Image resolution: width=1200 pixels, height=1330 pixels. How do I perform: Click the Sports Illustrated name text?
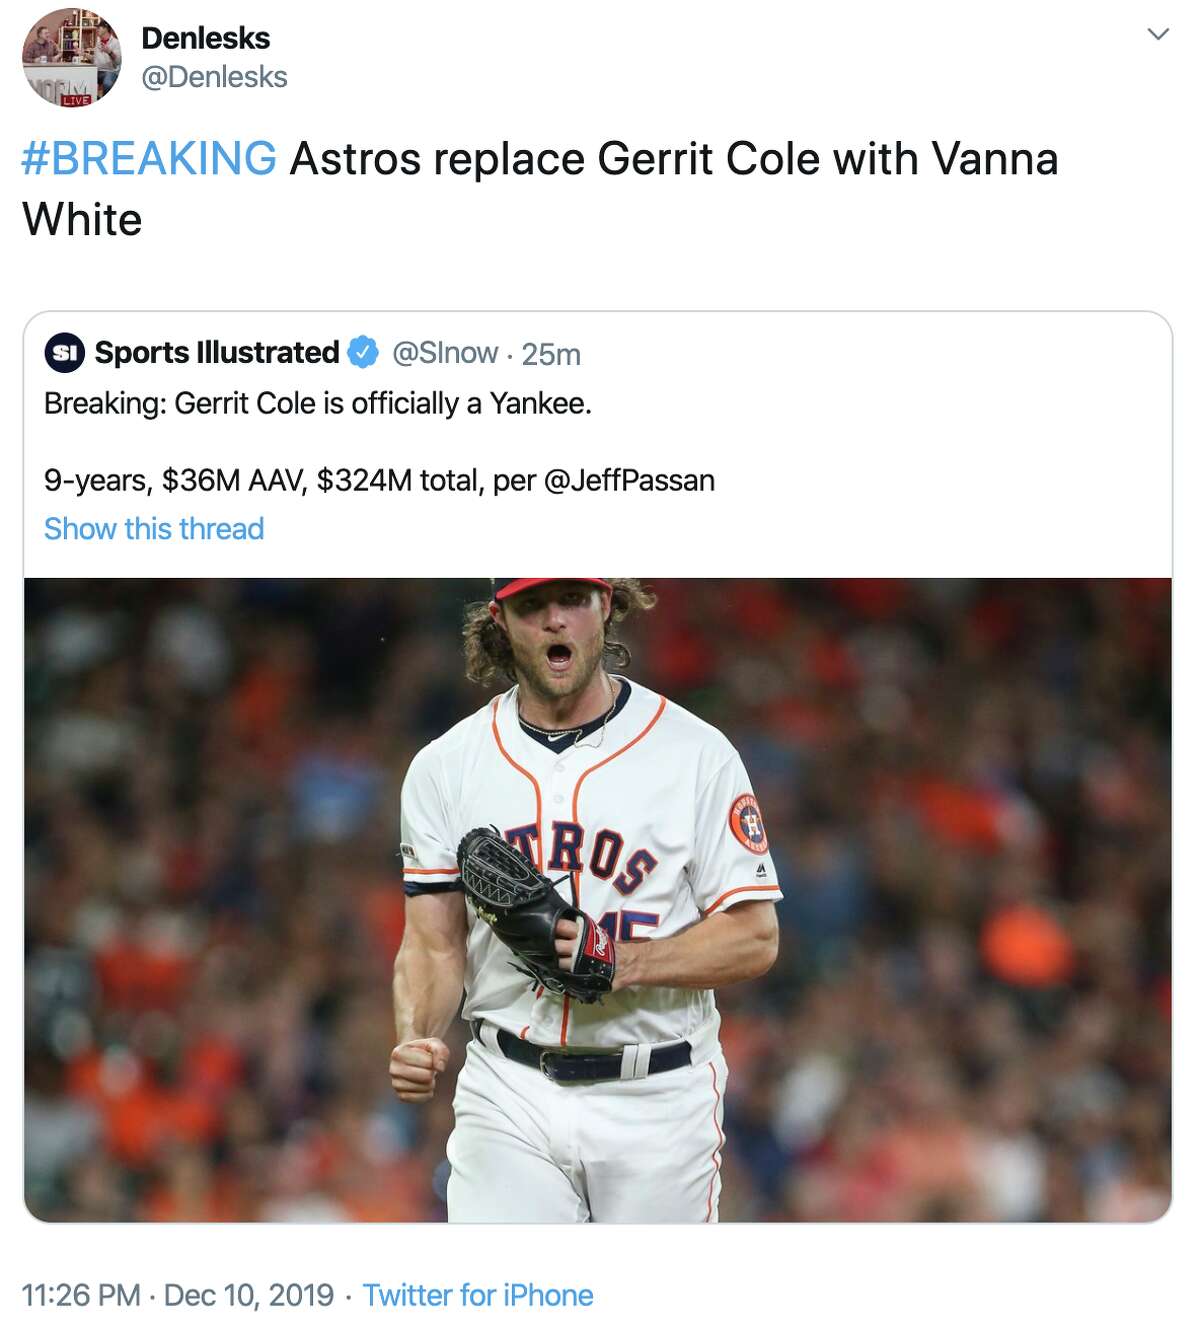pos(215,352)
